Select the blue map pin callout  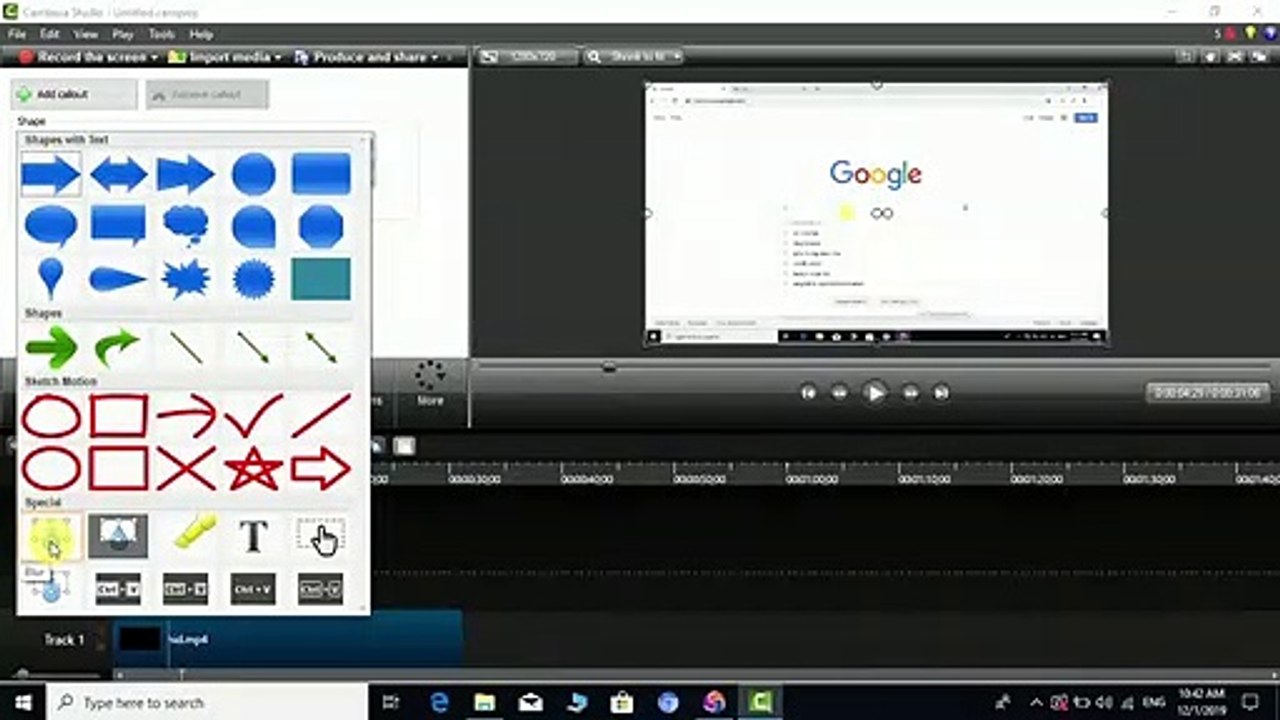(50, 278)
